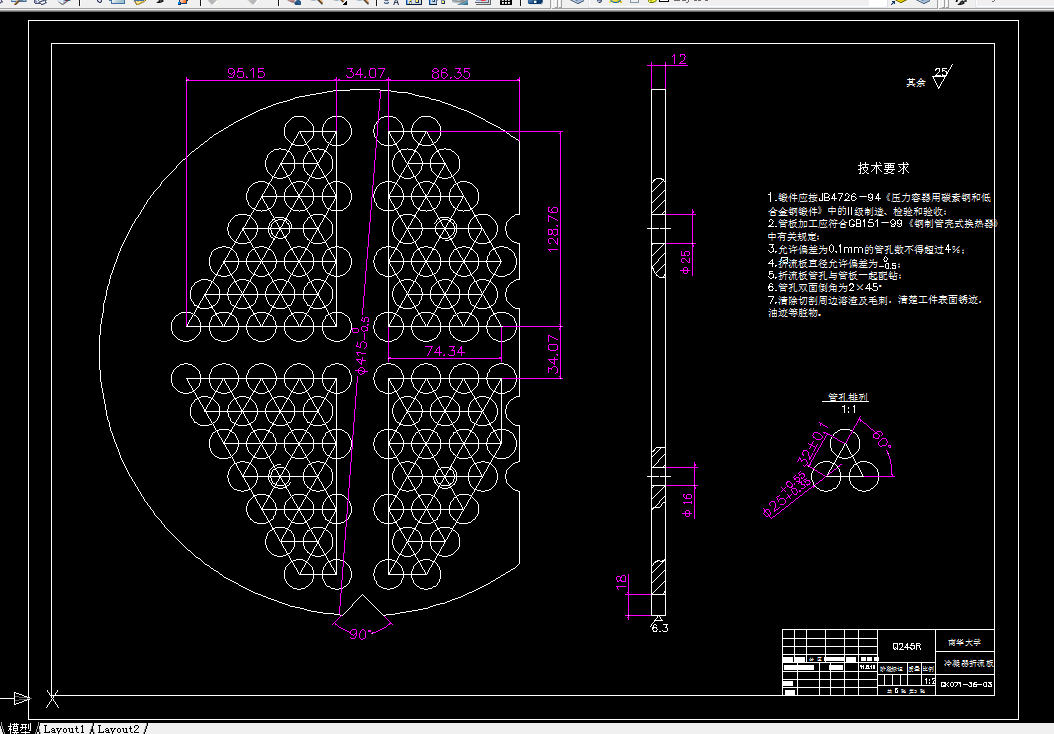This screenshot has height=734, width=1054.
Task: Select the φ25 dimension on section view
Action: point(686,261)
